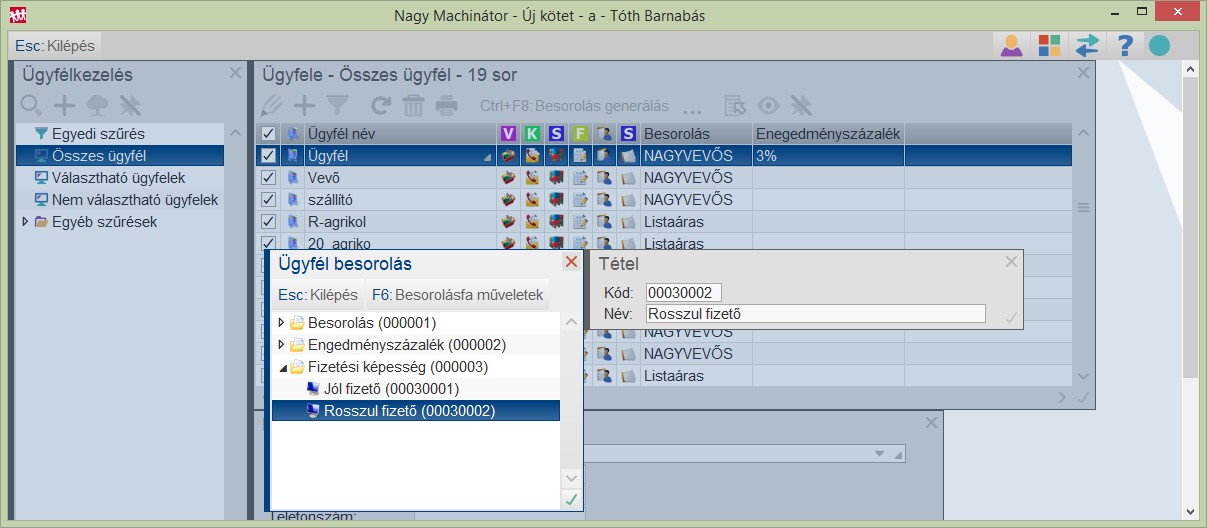1207x528 pixels.
Task: Click the pin icon in Ügyfélkezelés toolbar
Action: tap(129, 105)
